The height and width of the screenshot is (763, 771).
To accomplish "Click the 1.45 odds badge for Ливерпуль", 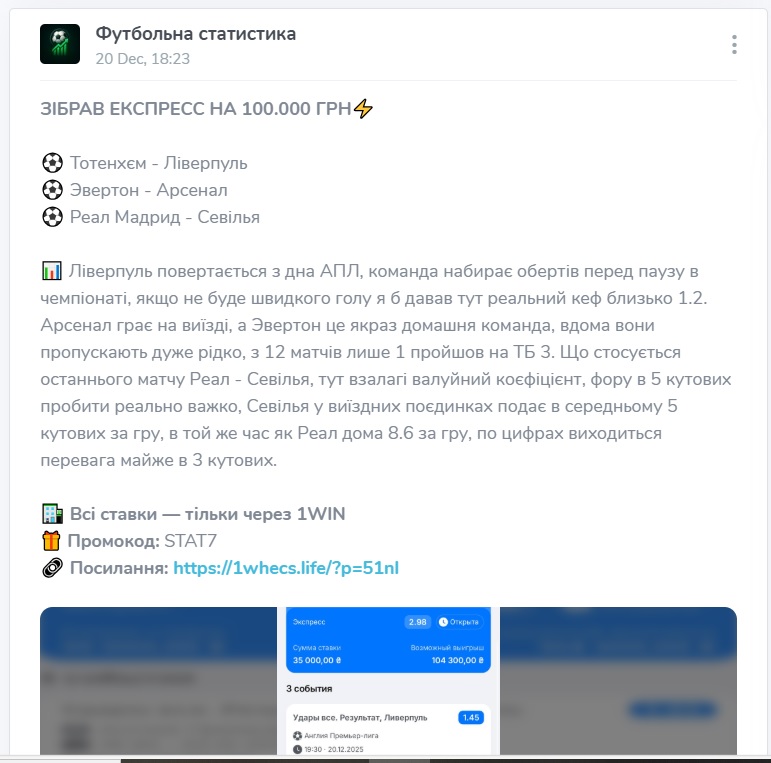I will pos(471,717).
